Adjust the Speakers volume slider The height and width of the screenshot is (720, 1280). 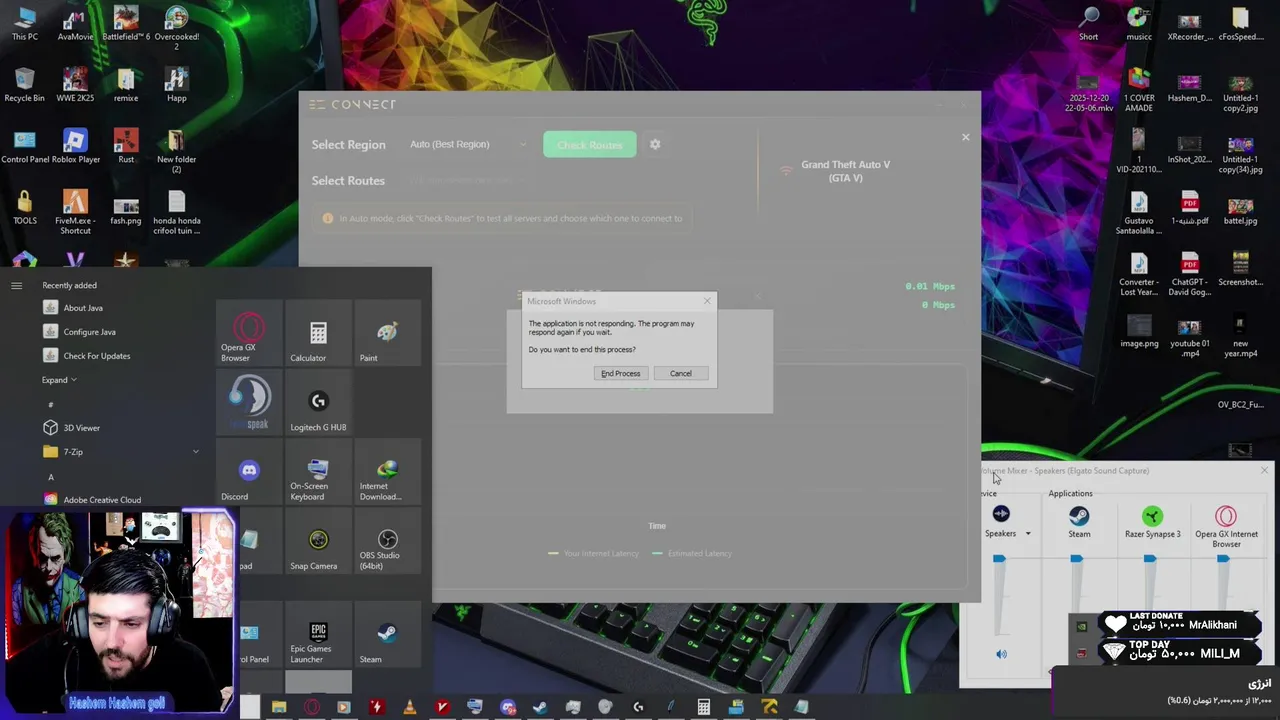(999, 559)
